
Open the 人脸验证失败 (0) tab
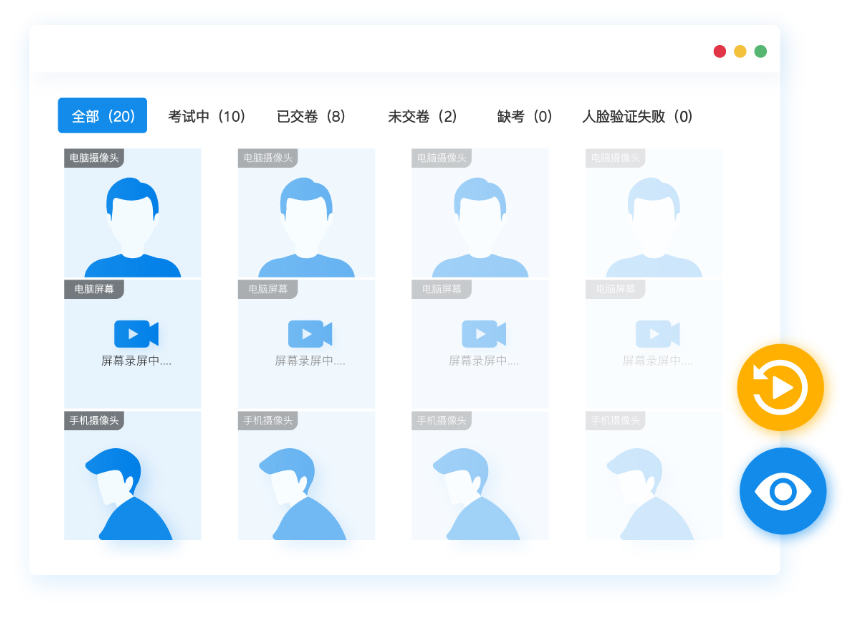coord(637,116)
